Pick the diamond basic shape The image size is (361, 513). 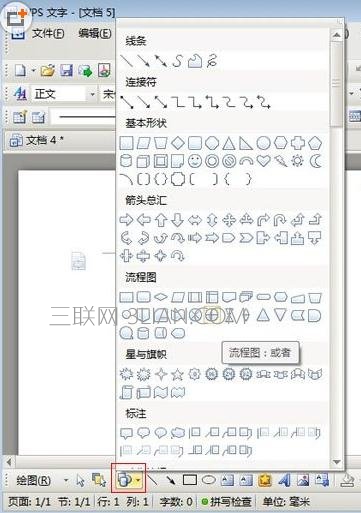[x=178, y=143]
